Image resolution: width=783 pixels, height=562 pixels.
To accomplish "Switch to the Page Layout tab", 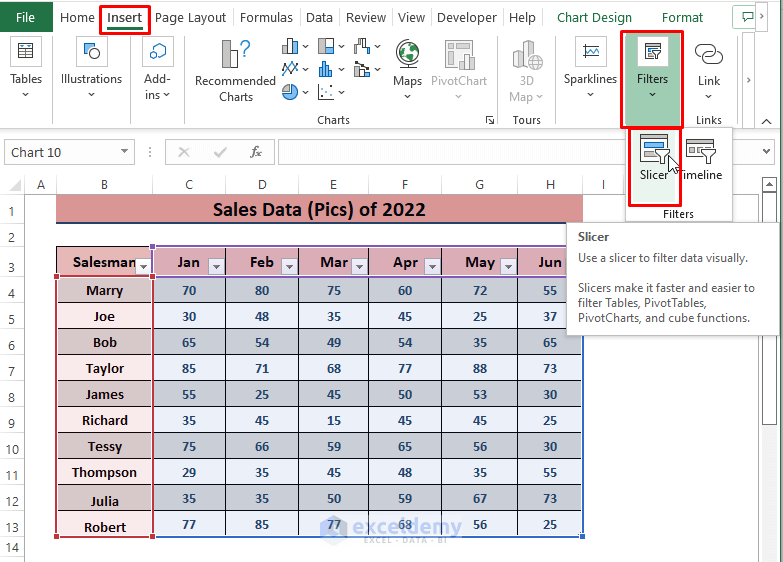I will pos(190,17).
